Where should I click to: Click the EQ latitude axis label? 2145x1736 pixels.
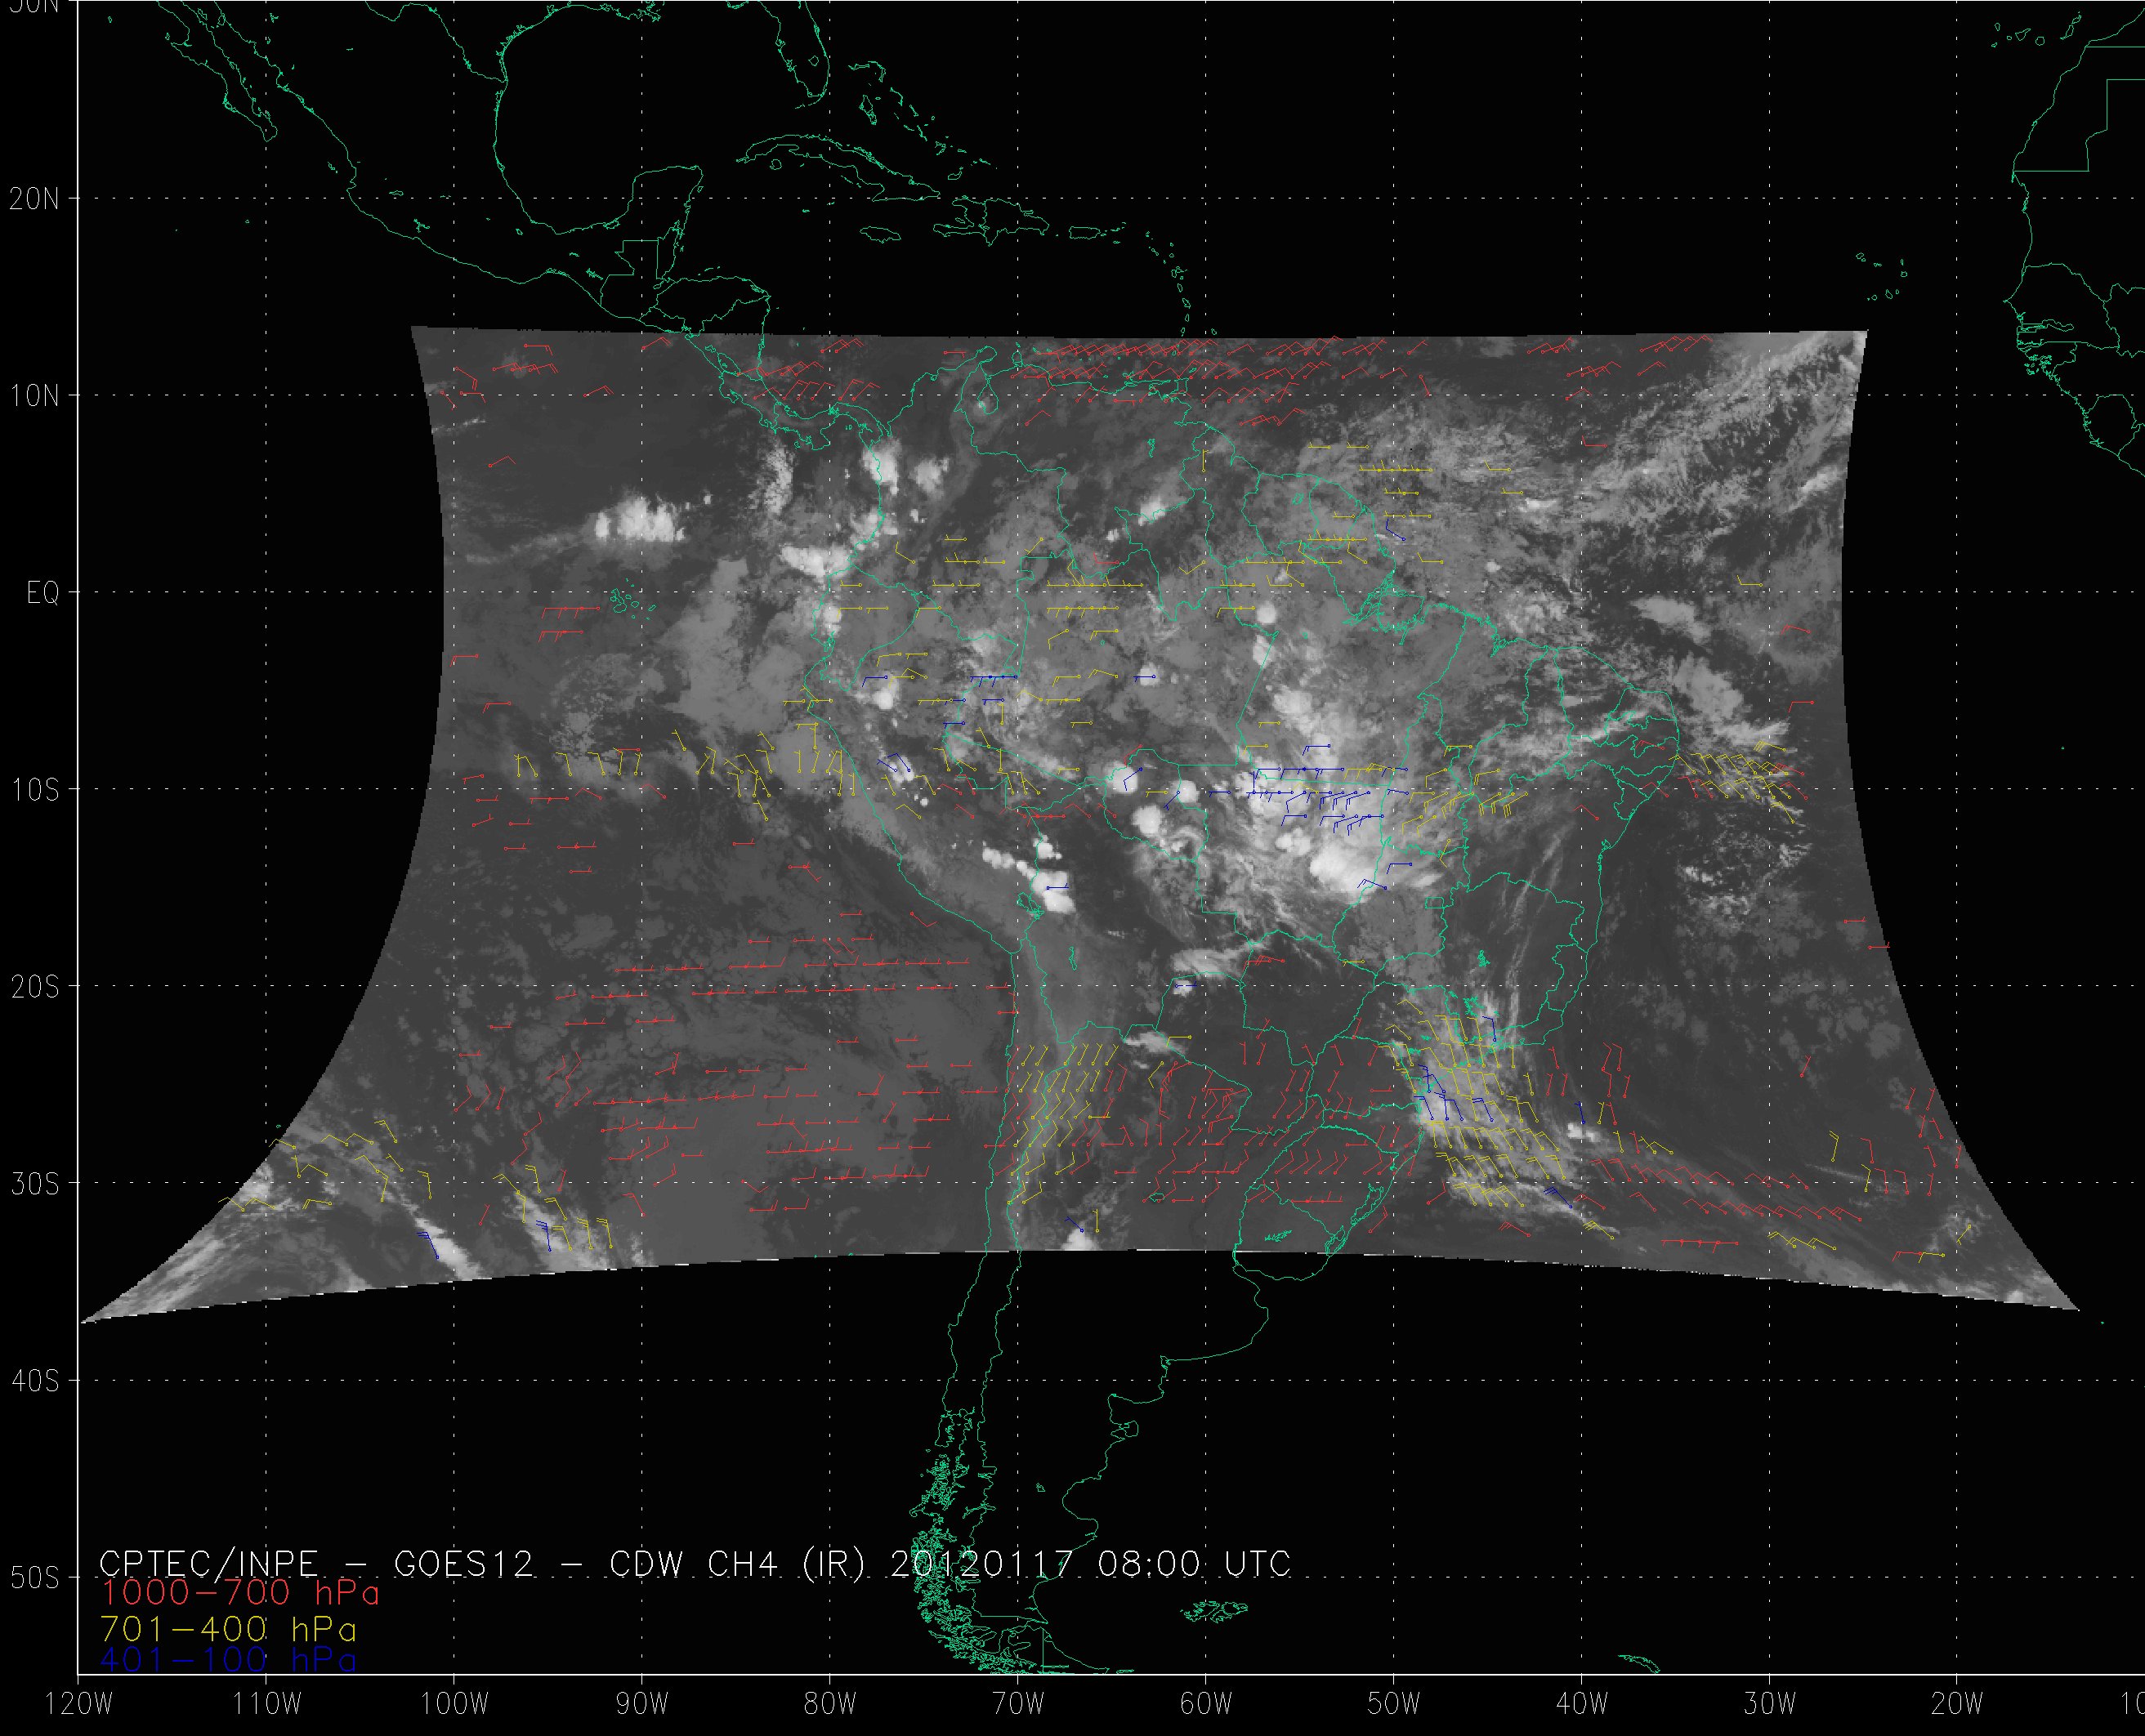[x=43, y=594]
